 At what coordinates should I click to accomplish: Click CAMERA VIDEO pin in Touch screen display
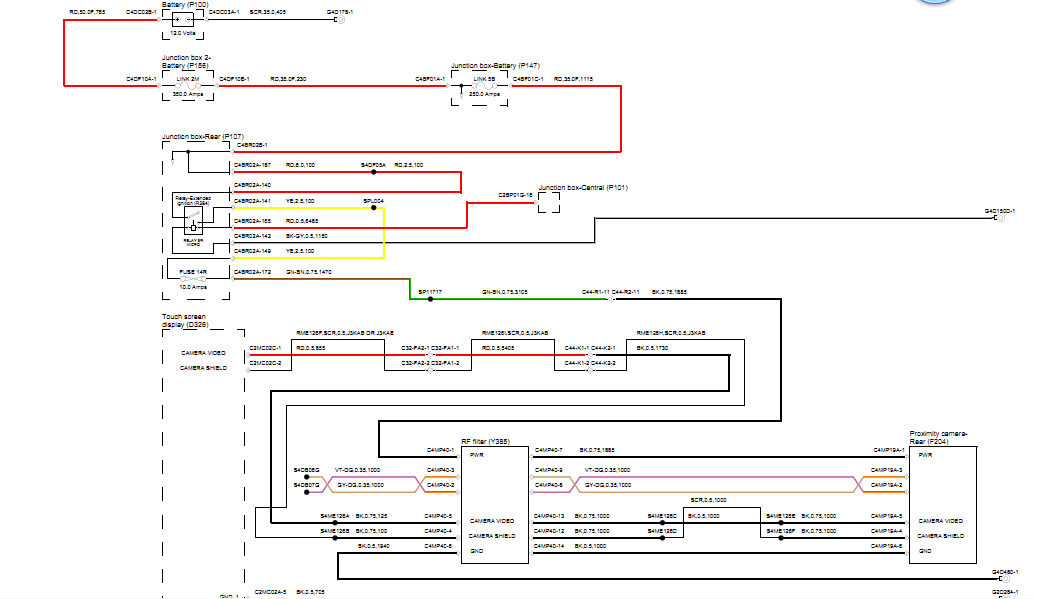click(x=204, y=353)
